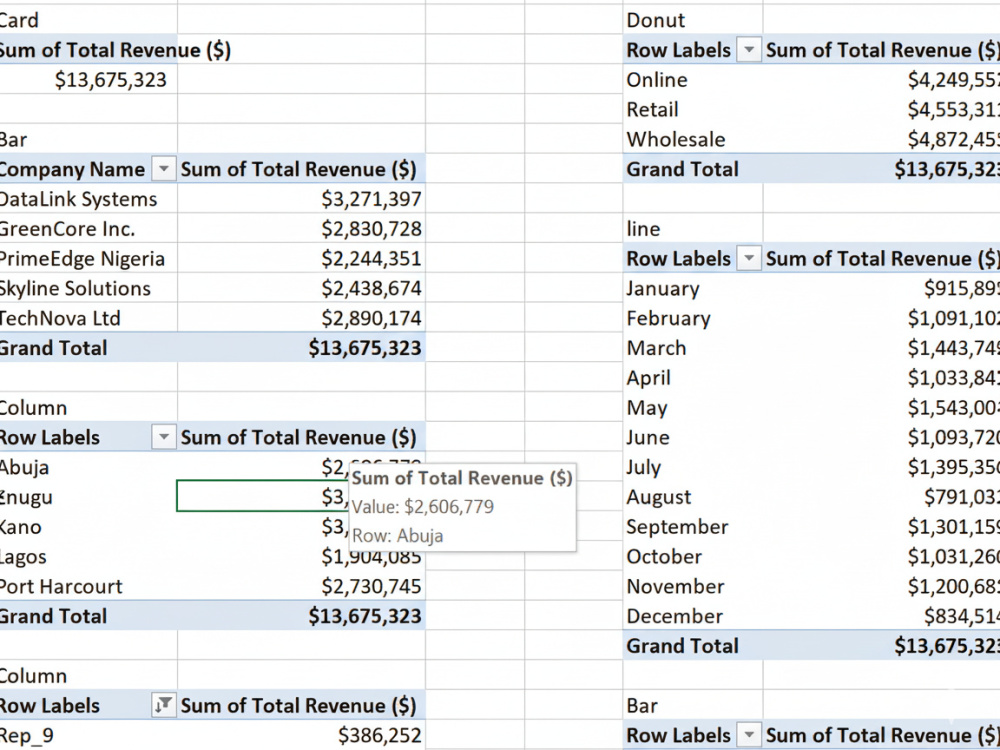Select the Lagos row label
This screenshot has height=750, width=1000.
[88, 557]
